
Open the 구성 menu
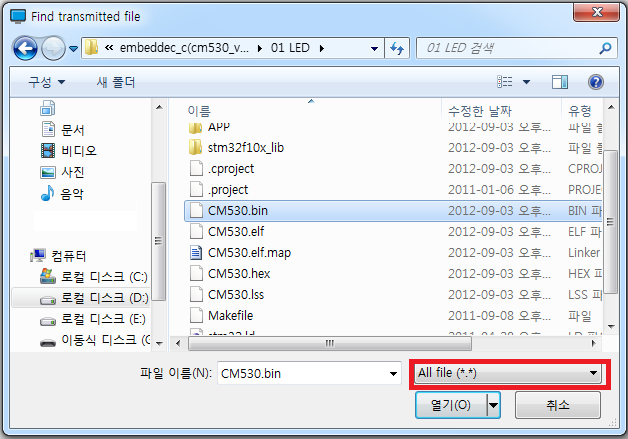point(46,82)
